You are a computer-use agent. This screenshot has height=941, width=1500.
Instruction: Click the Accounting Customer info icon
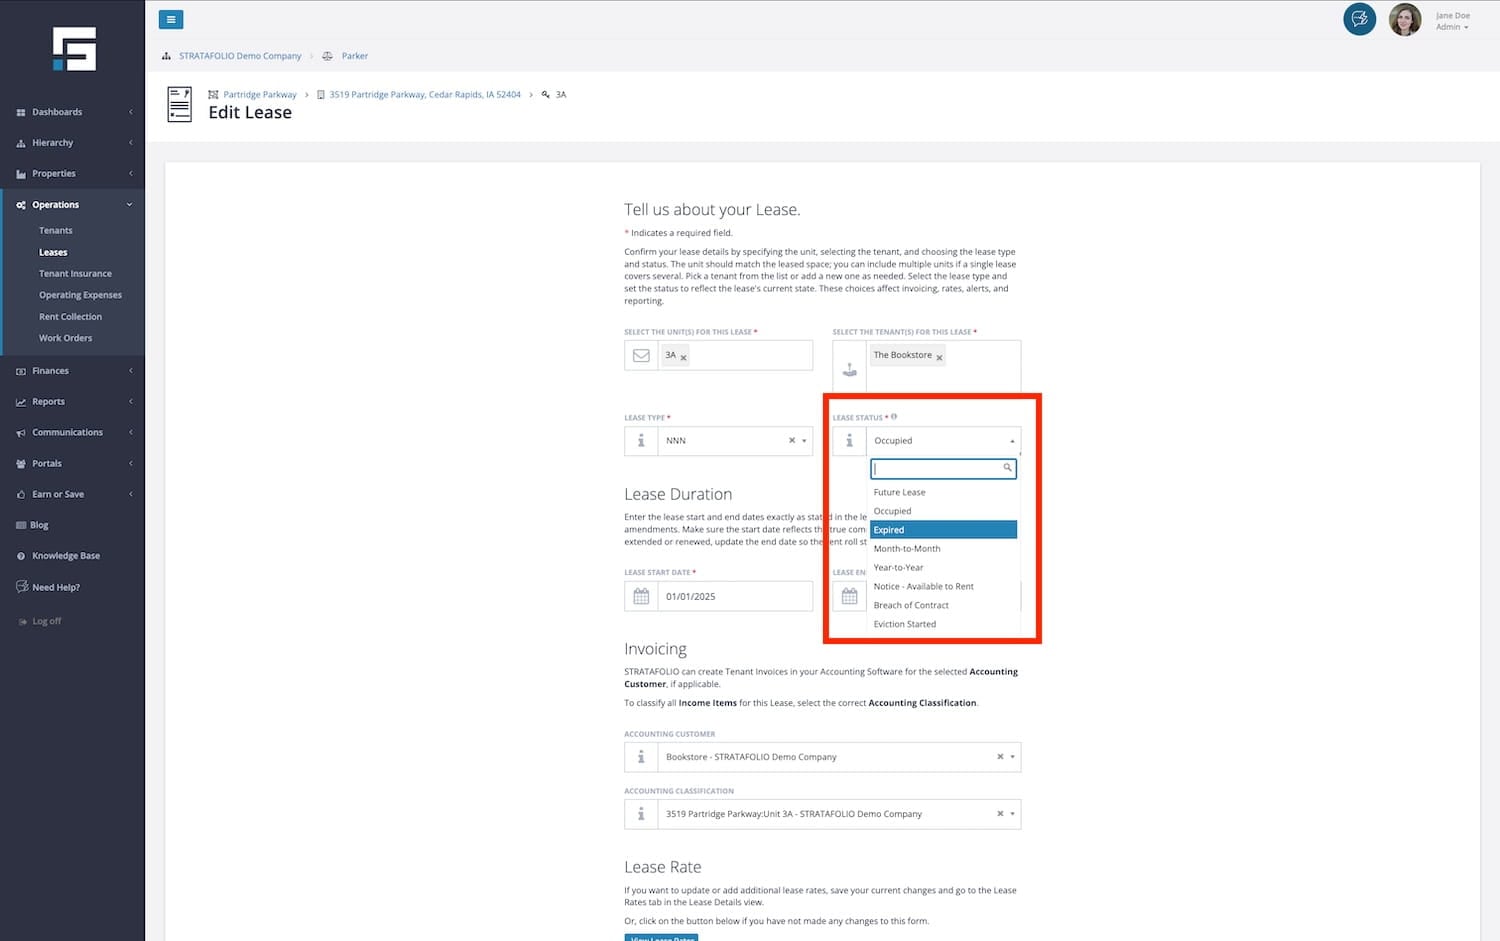pyautogui.click(x=641, y=757)
